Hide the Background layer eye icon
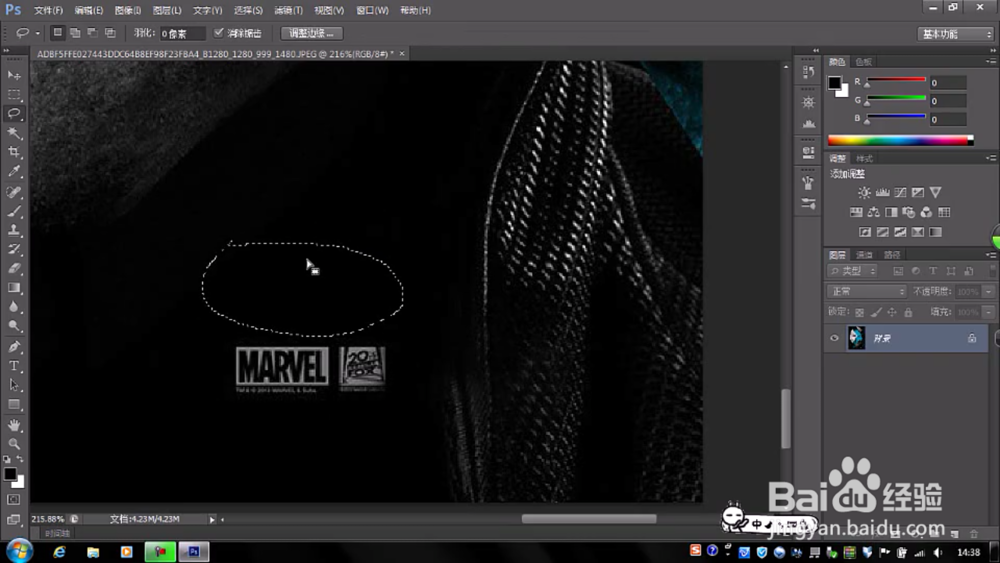Image resolution: width=1000 pixels, height=563 pixels. click(x=834, y=338)
